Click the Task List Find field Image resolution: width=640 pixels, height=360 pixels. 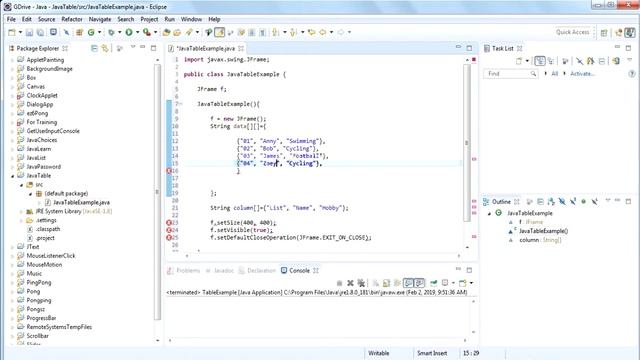point(510,74)
